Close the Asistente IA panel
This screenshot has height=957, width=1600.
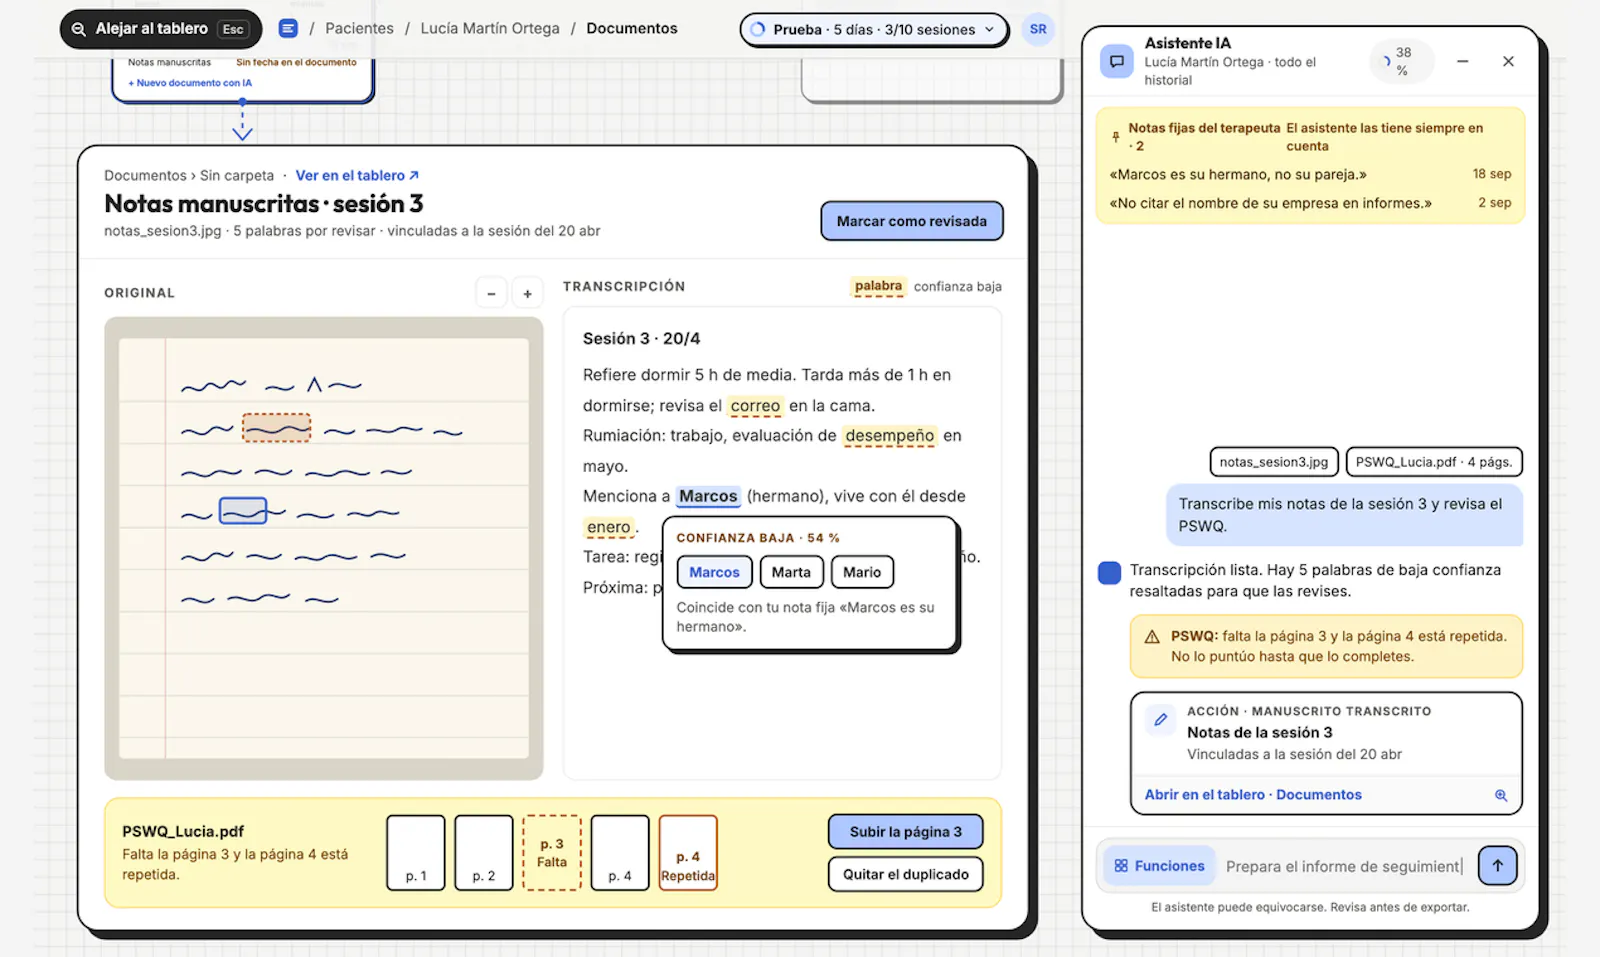pos(1508,61)
